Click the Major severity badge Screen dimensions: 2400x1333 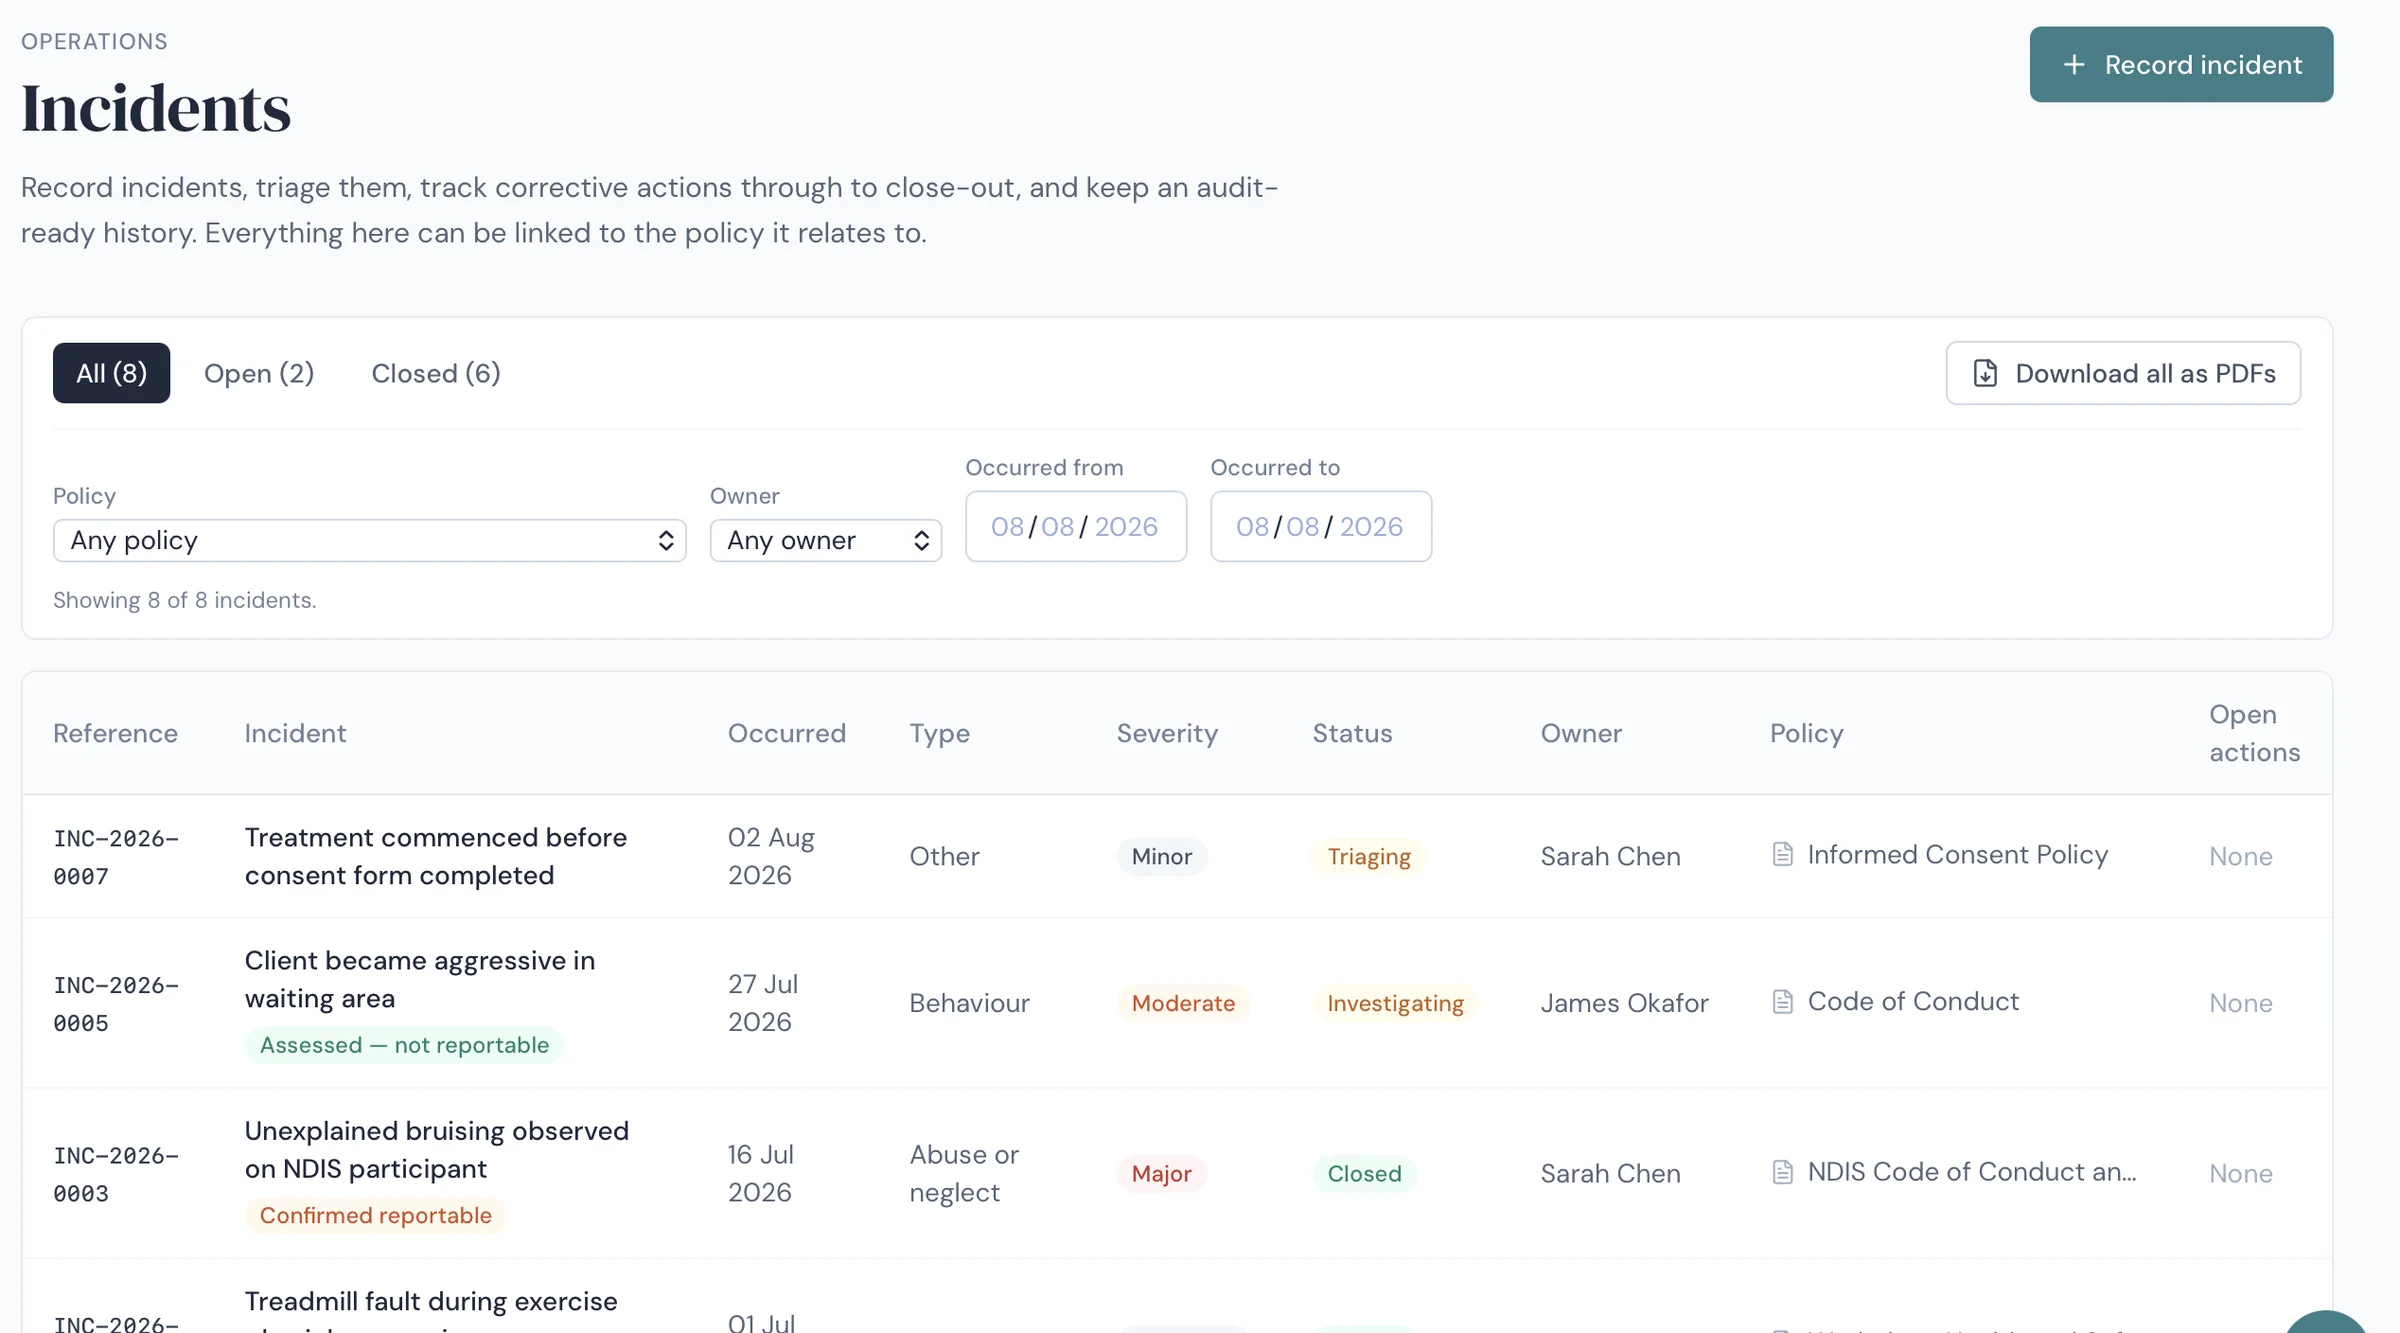[1161, 1173]
